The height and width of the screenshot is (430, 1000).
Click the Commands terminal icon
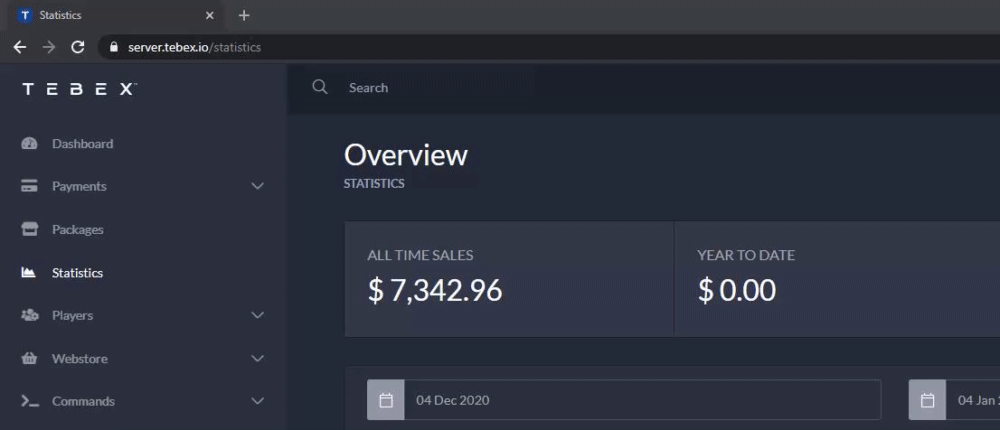30,401
